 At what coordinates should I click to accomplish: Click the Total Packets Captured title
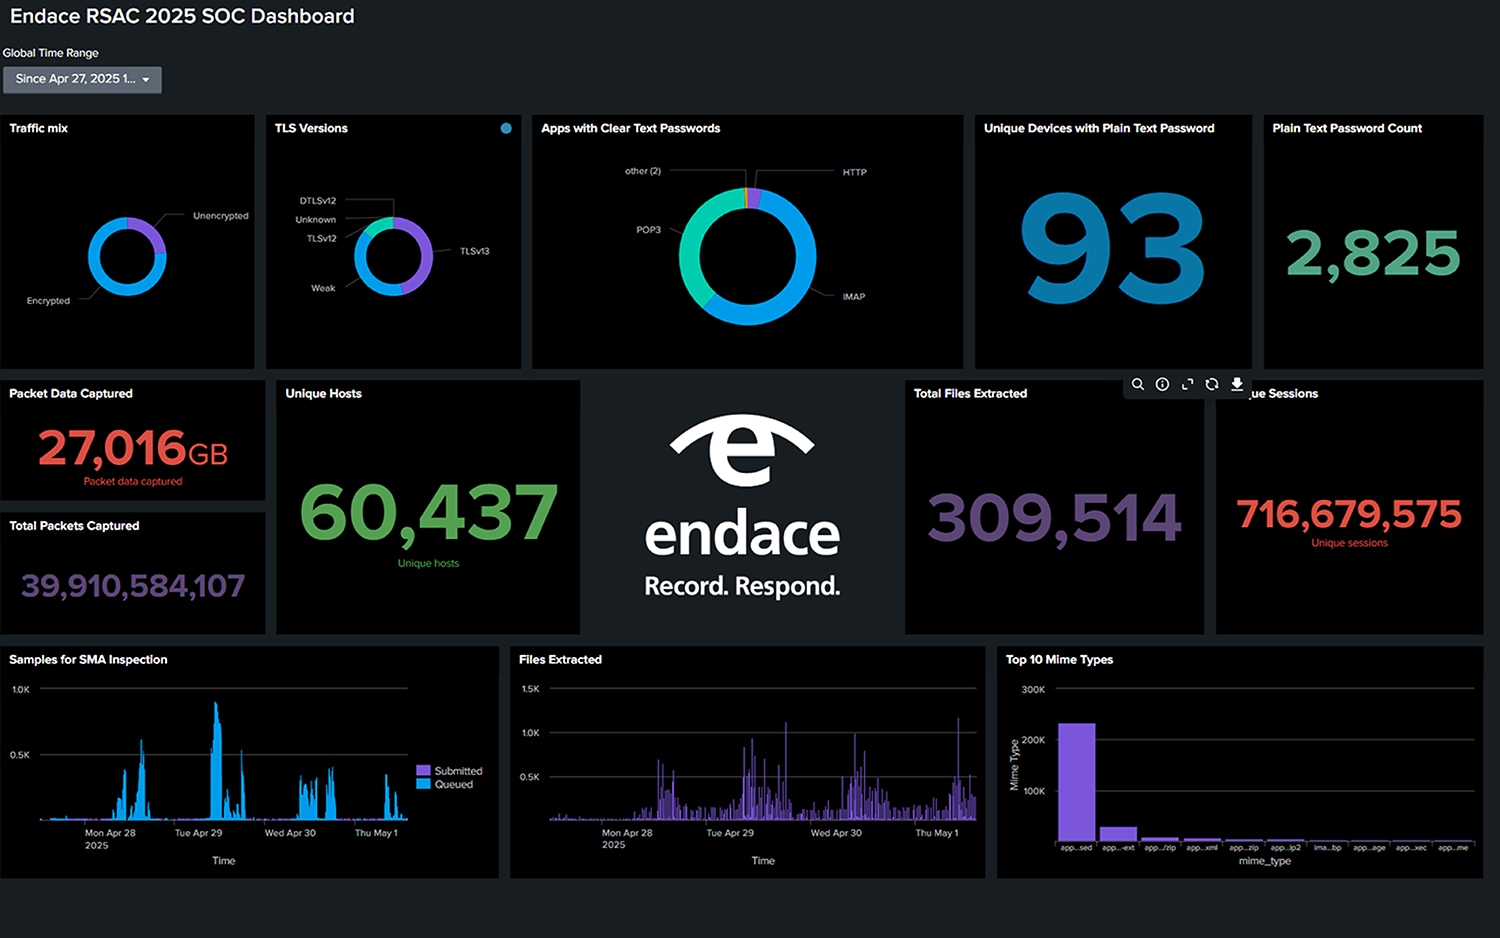[74, 526]
